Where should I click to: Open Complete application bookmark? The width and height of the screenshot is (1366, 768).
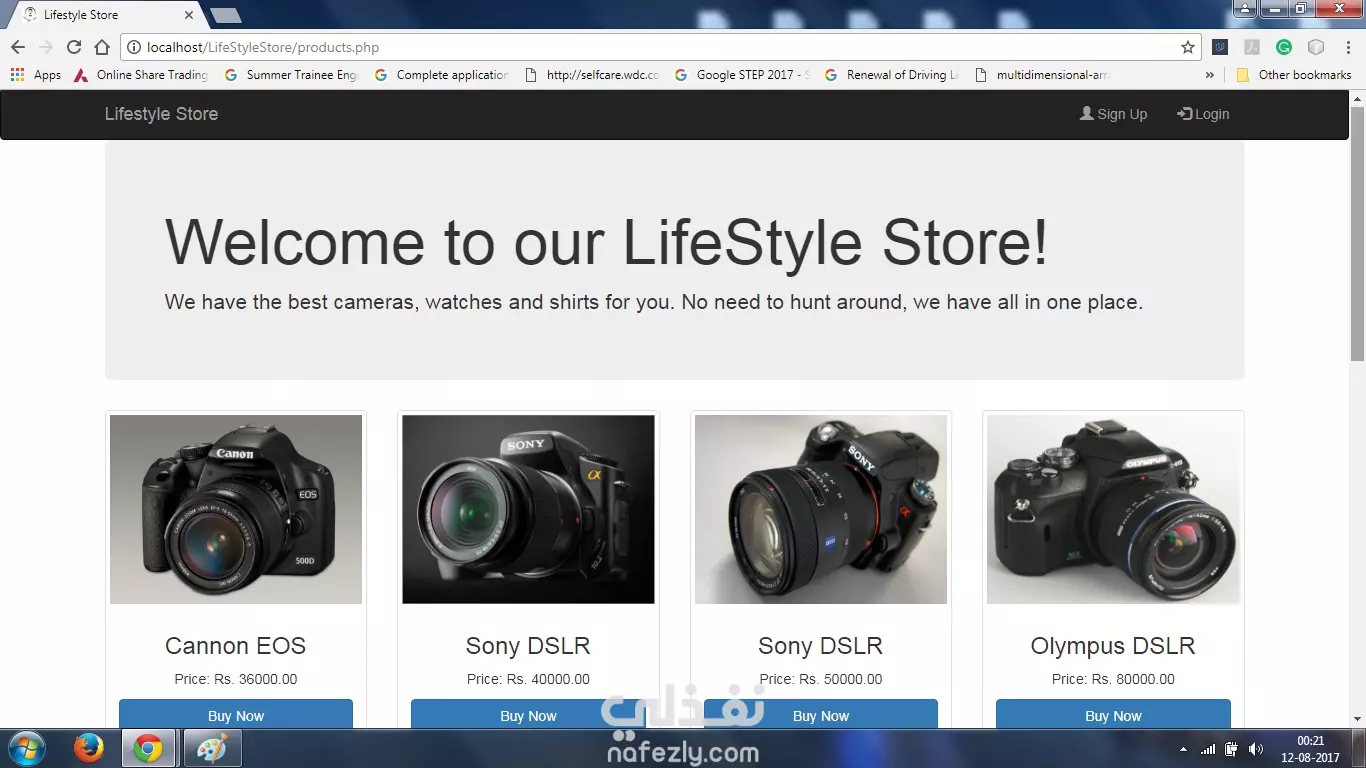(442, 75)
